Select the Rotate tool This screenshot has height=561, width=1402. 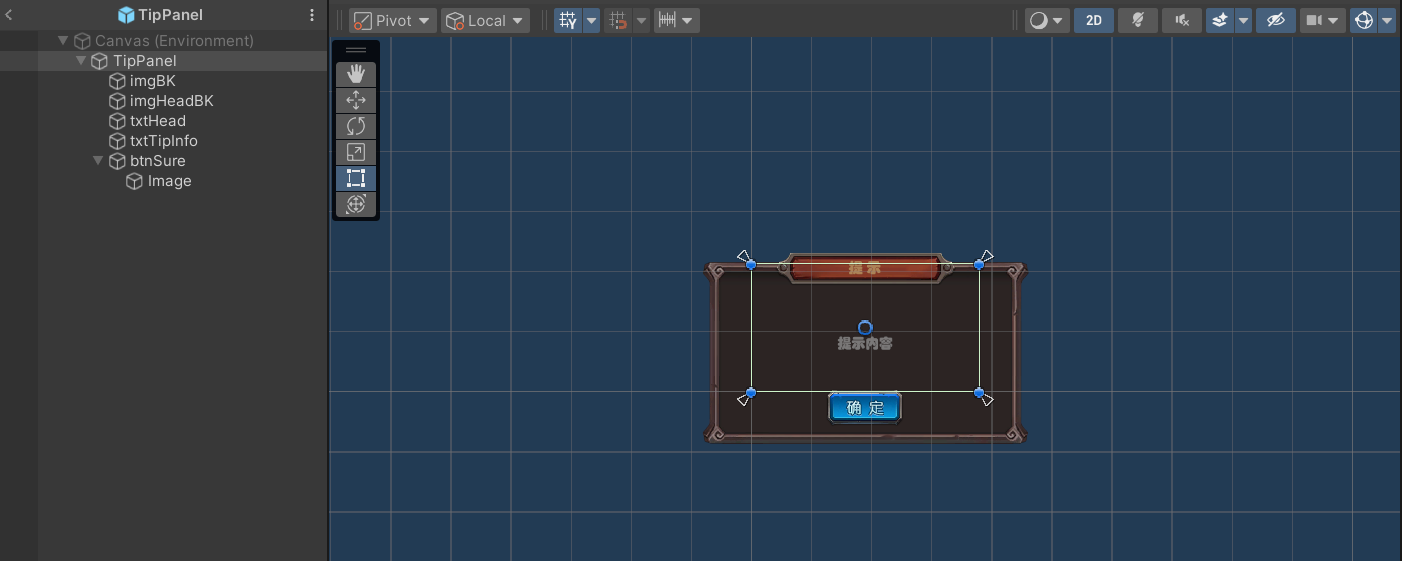(356, 126)
